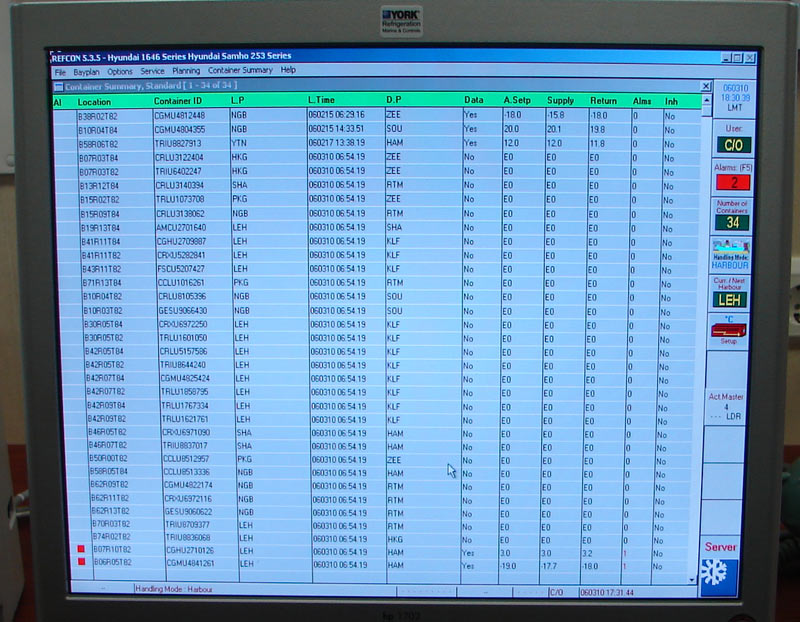Select container TRLU1767334

coord(185,406)
